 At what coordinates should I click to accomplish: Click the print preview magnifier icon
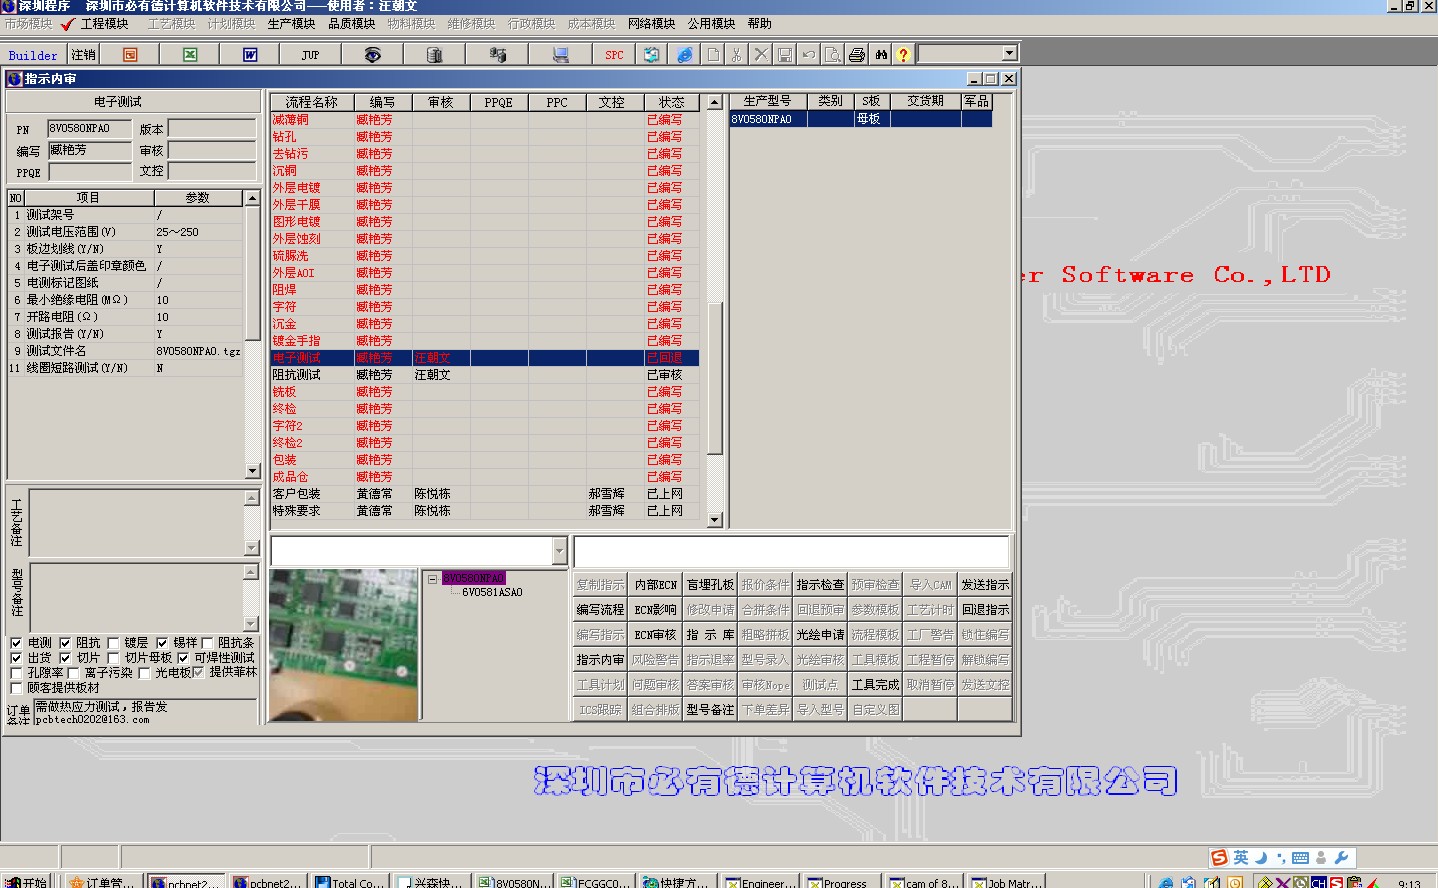coord(833,55)
